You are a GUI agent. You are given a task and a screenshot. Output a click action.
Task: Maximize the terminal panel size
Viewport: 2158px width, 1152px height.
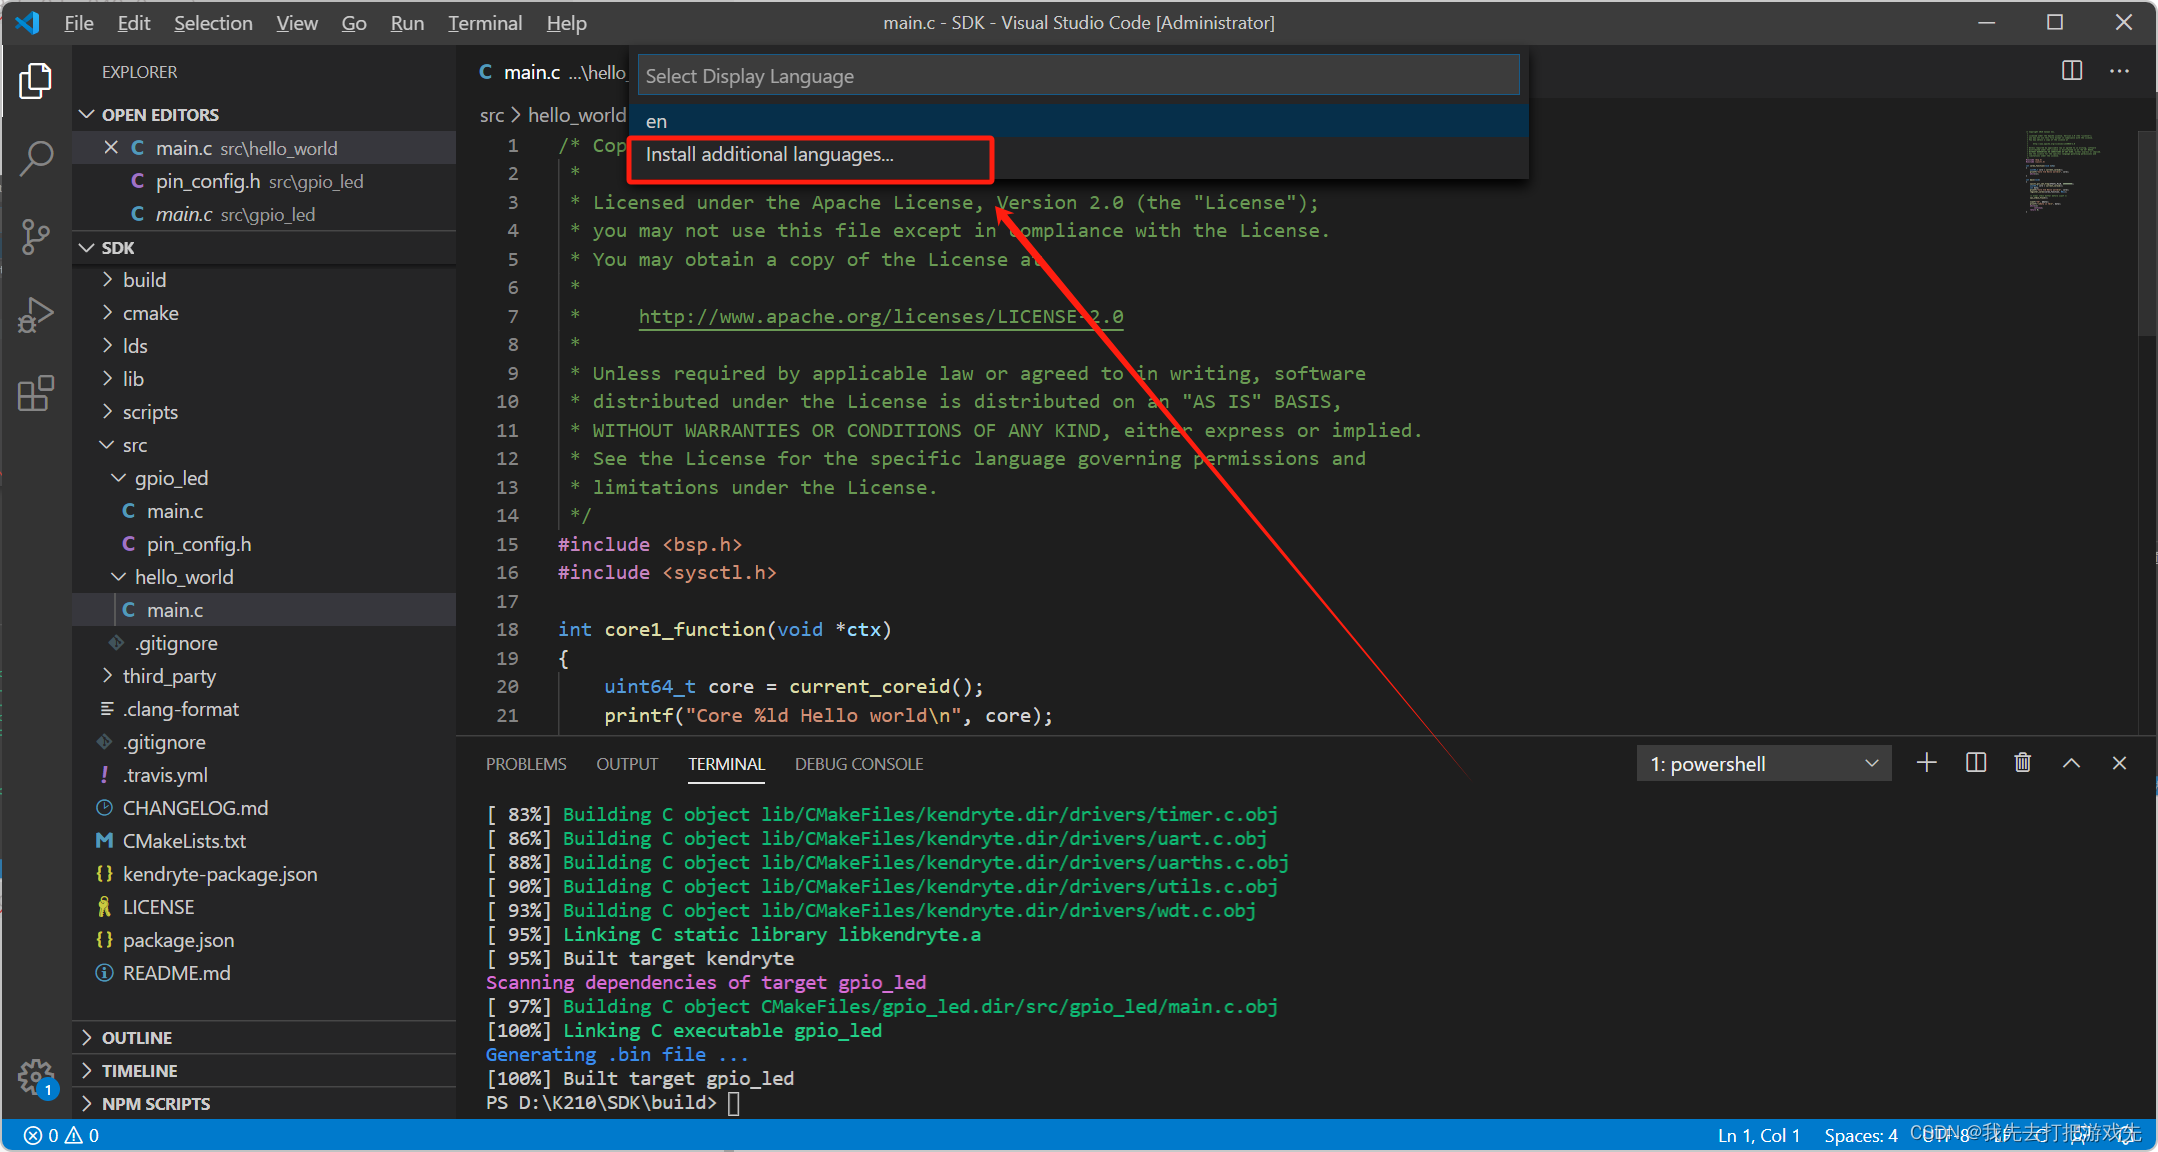2071,764
